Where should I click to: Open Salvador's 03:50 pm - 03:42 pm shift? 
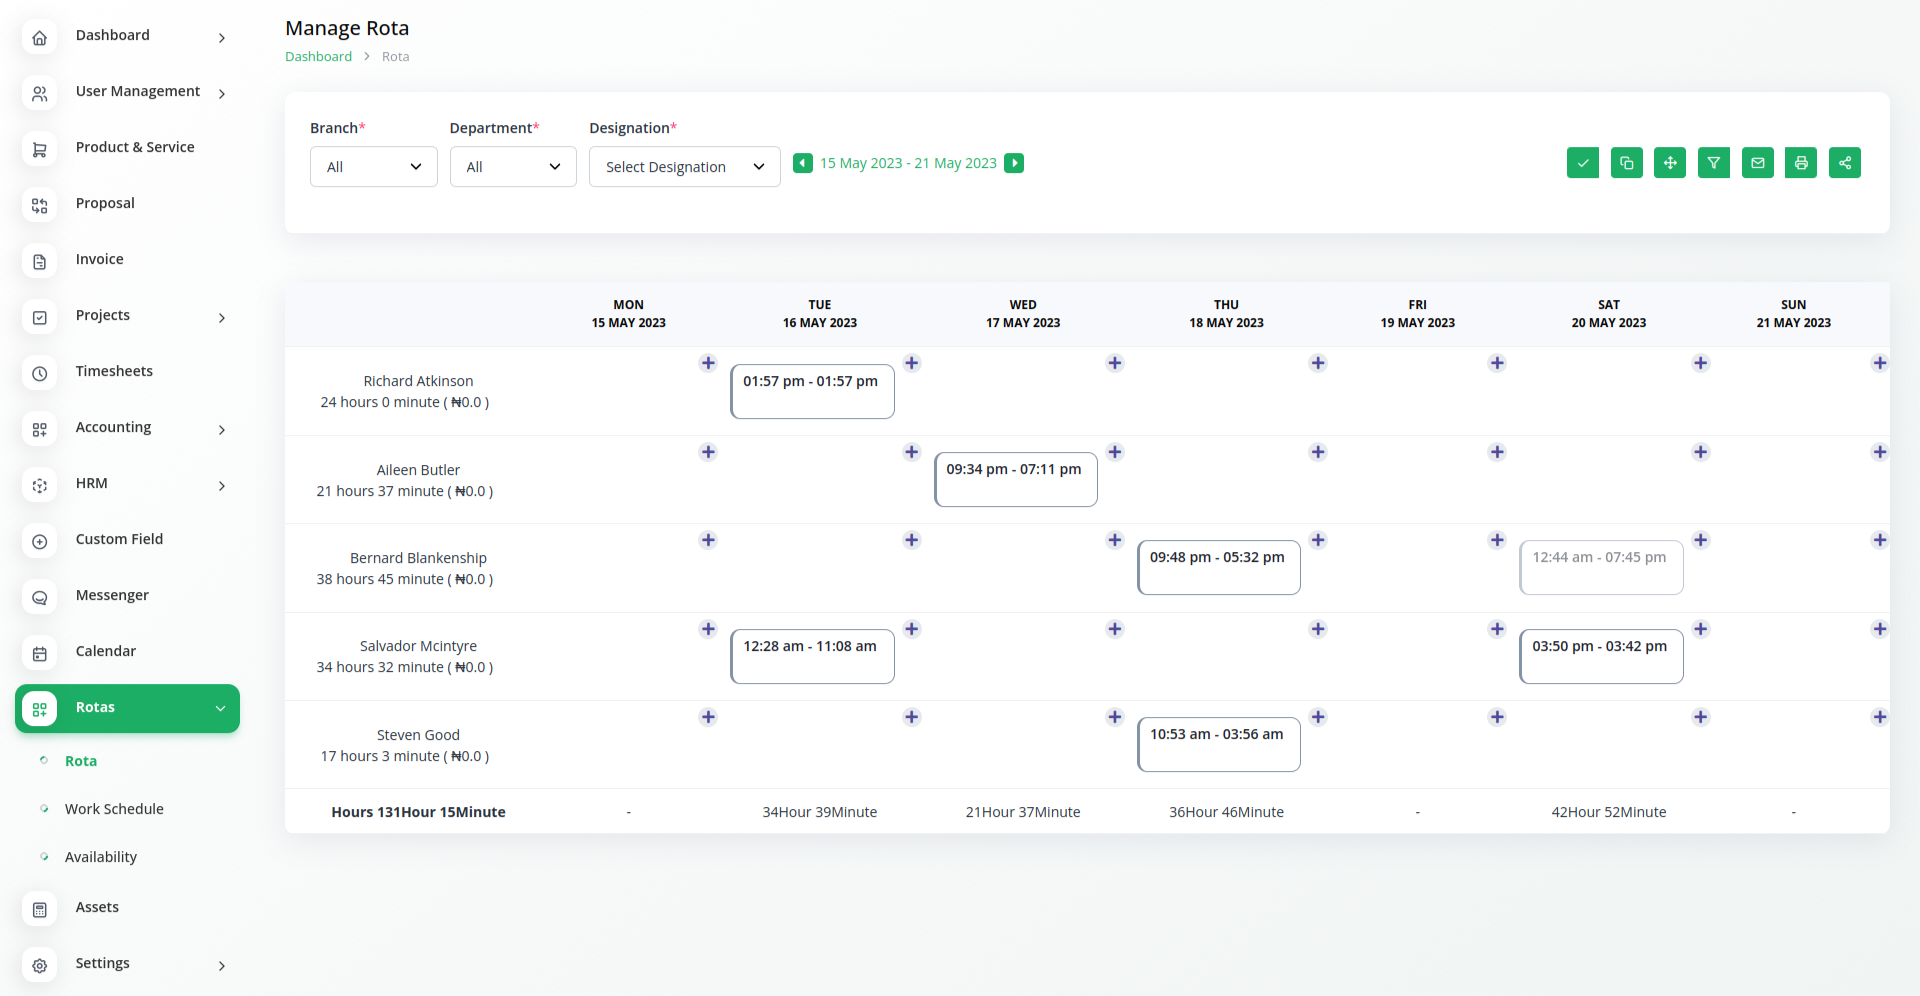pos(1601,656)
